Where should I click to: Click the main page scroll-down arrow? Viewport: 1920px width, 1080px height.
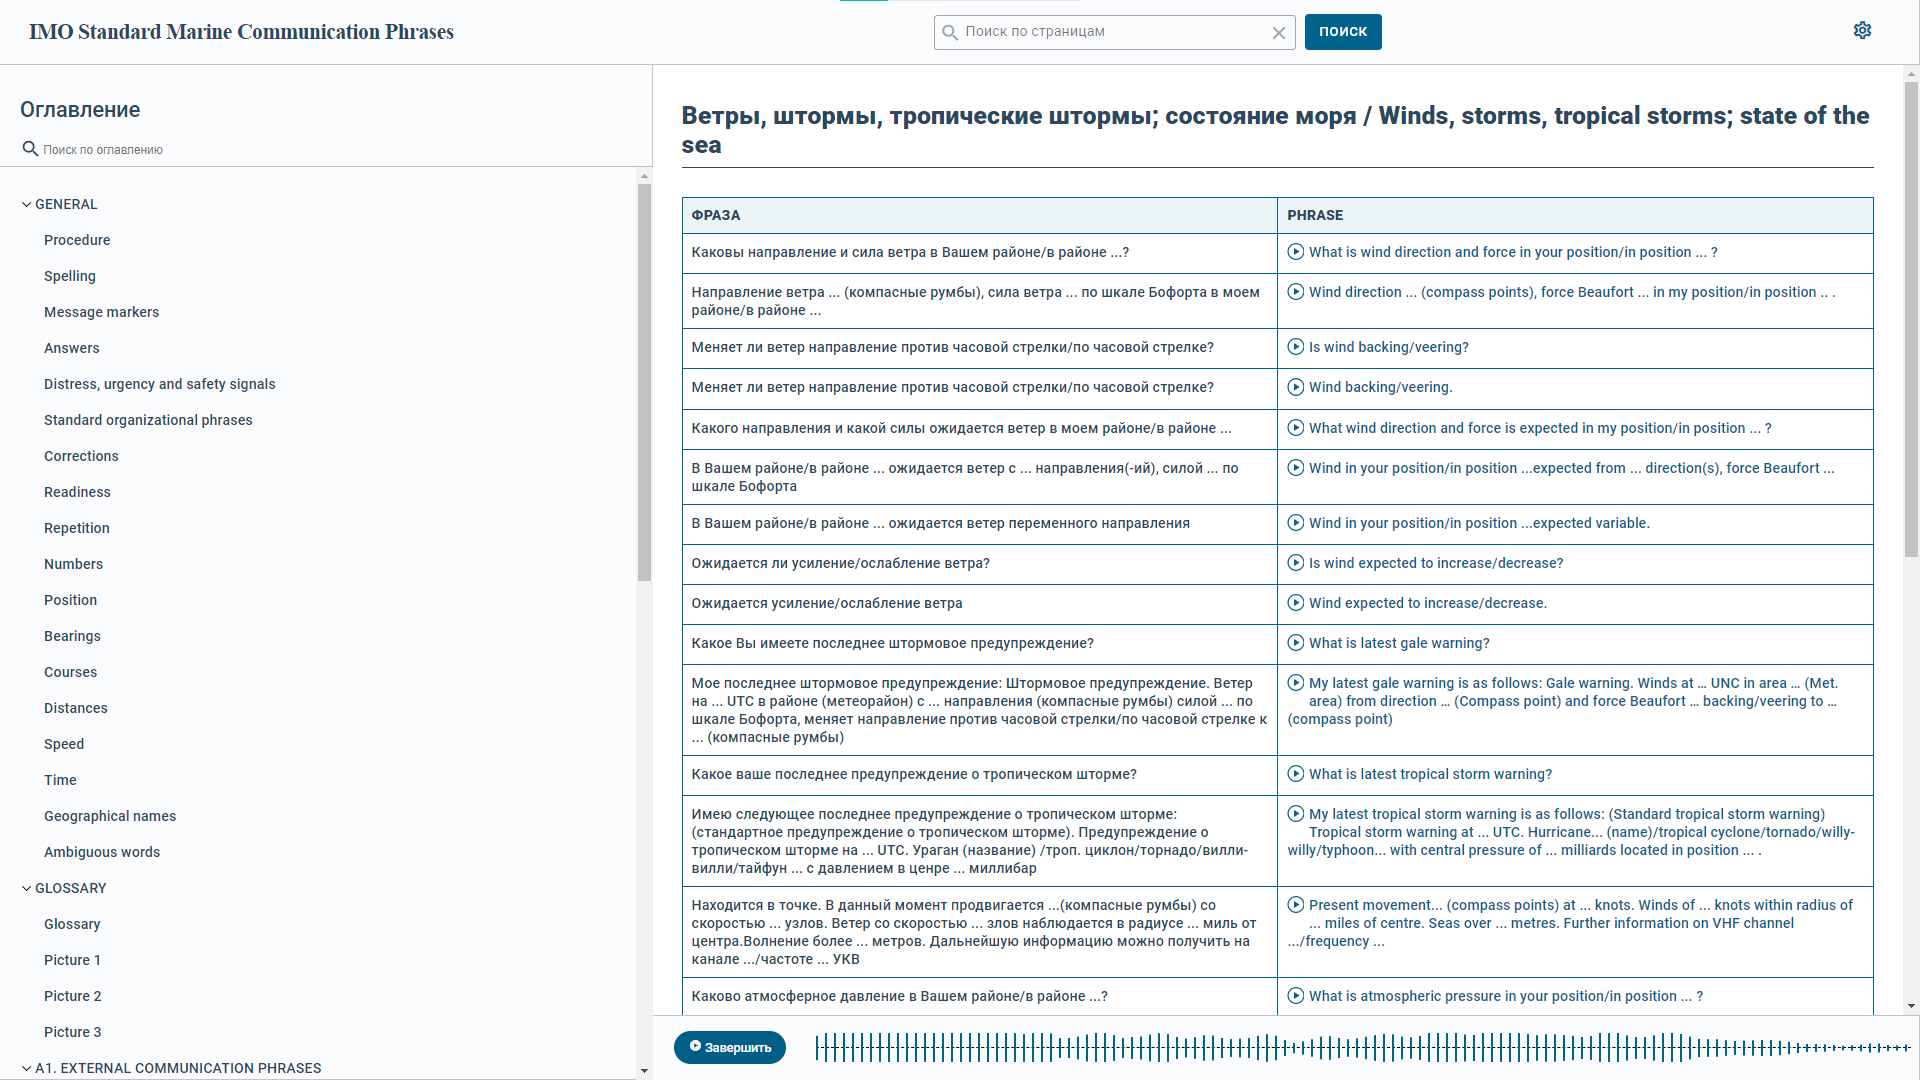[1911, 1006]
